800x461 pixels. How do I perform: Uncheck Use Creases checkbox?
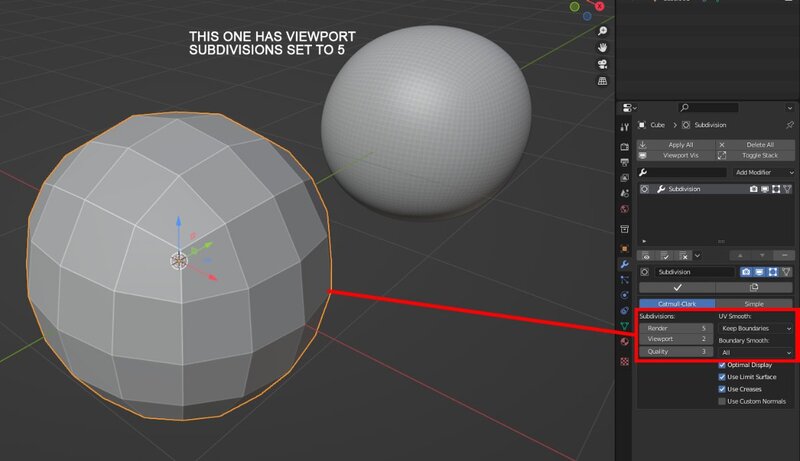722,389
